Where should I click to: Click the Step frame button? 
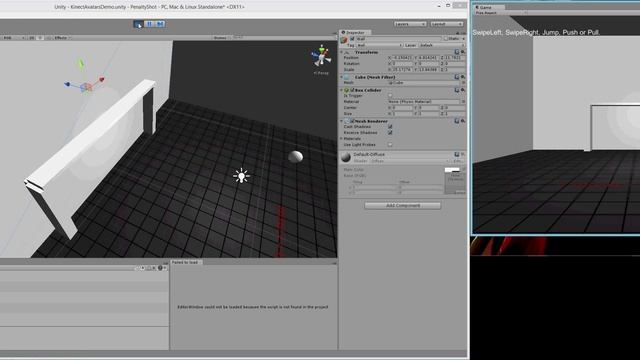pyautogui.click(x=160, y=24)
